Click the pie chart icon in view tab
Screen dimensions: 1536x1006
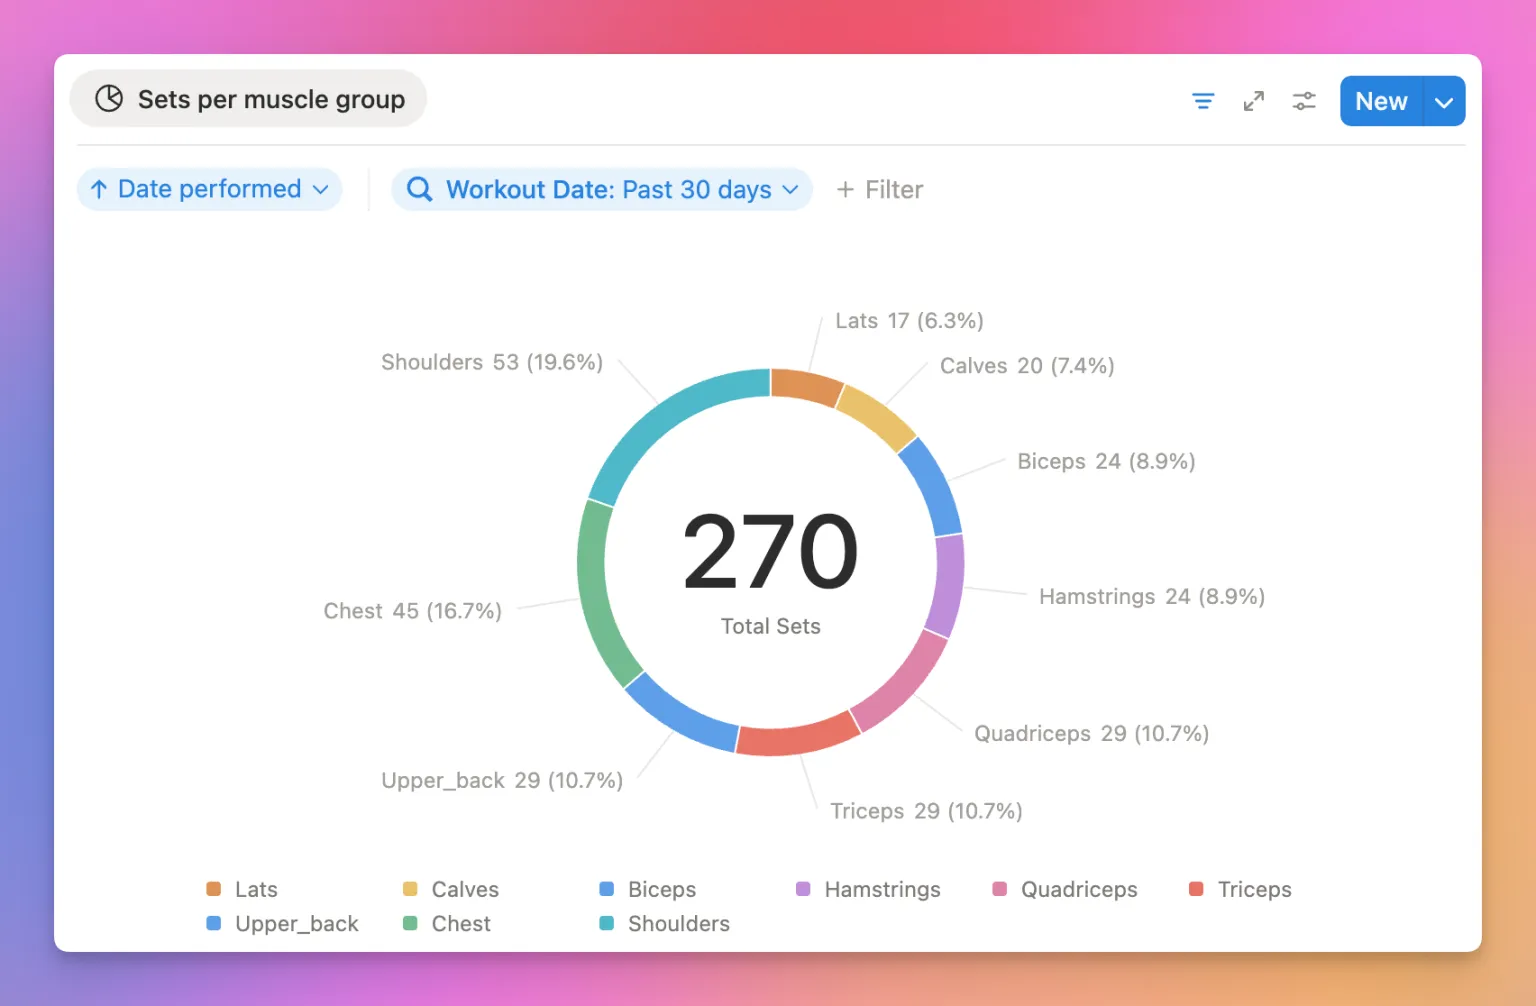109,99
